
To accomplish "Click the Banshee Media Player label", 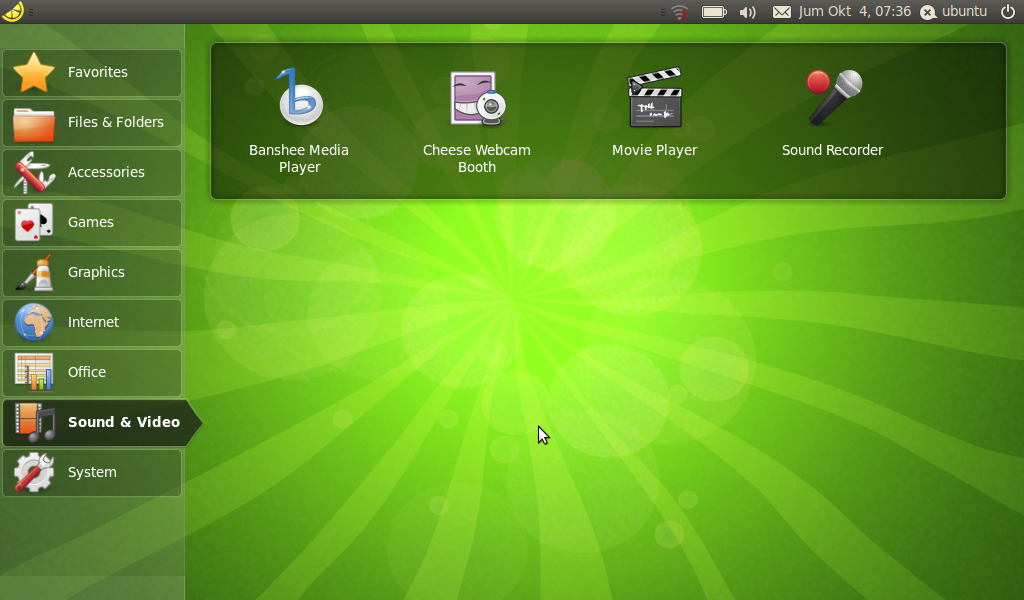I will [299, 159].
